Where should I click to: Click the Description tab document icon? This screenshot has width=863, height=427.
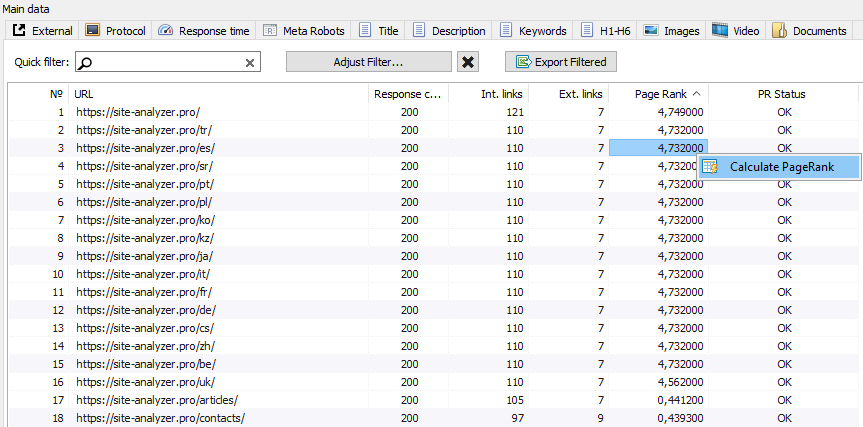pos(418,30)
